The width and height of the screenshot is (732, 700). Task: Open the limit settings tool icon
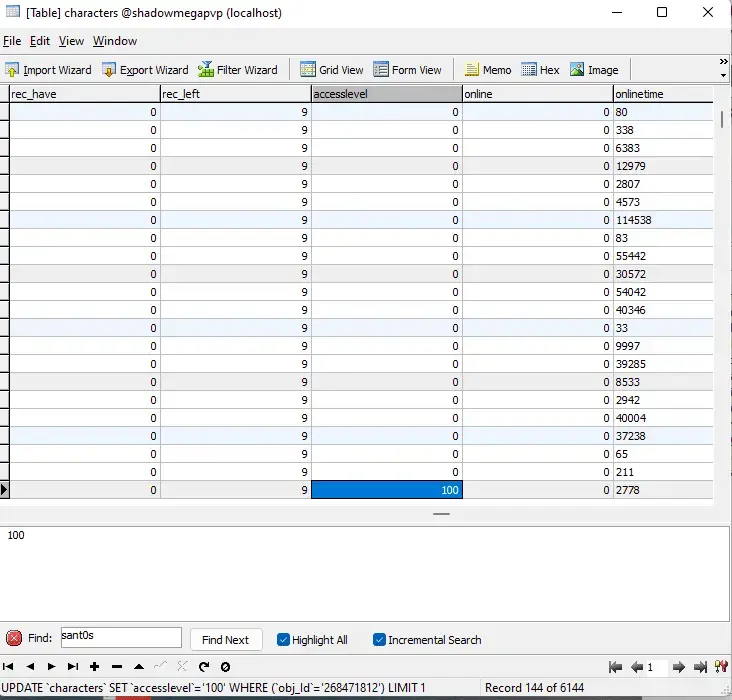[721, 667]
